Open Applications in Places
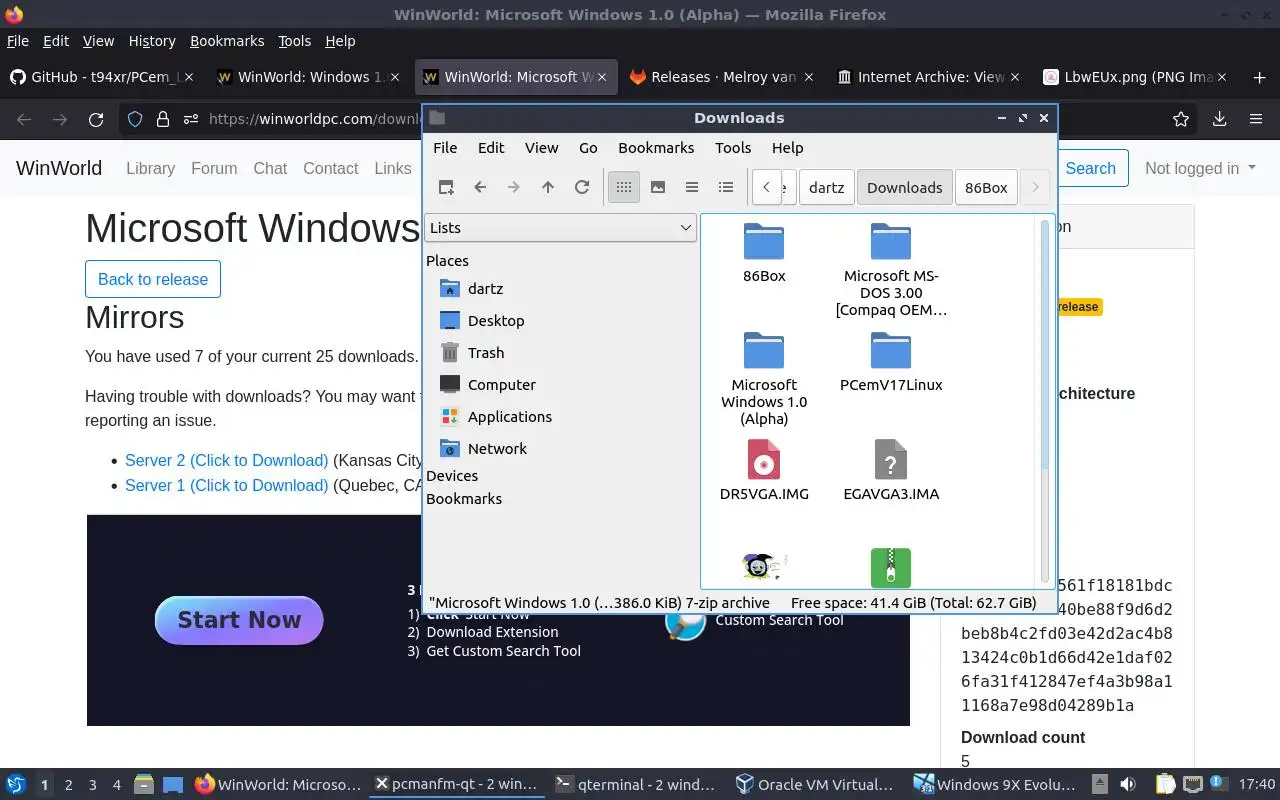The image size is (1280, 800). (x=510, y=417)
